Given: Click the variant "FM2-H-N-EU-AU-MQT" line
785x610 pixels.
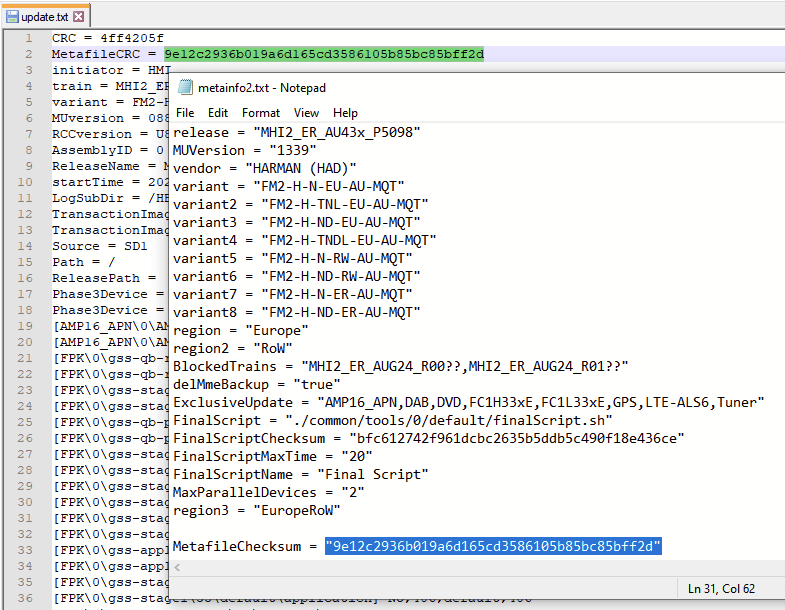Looking at the screenshot, I should pos(288,186).
